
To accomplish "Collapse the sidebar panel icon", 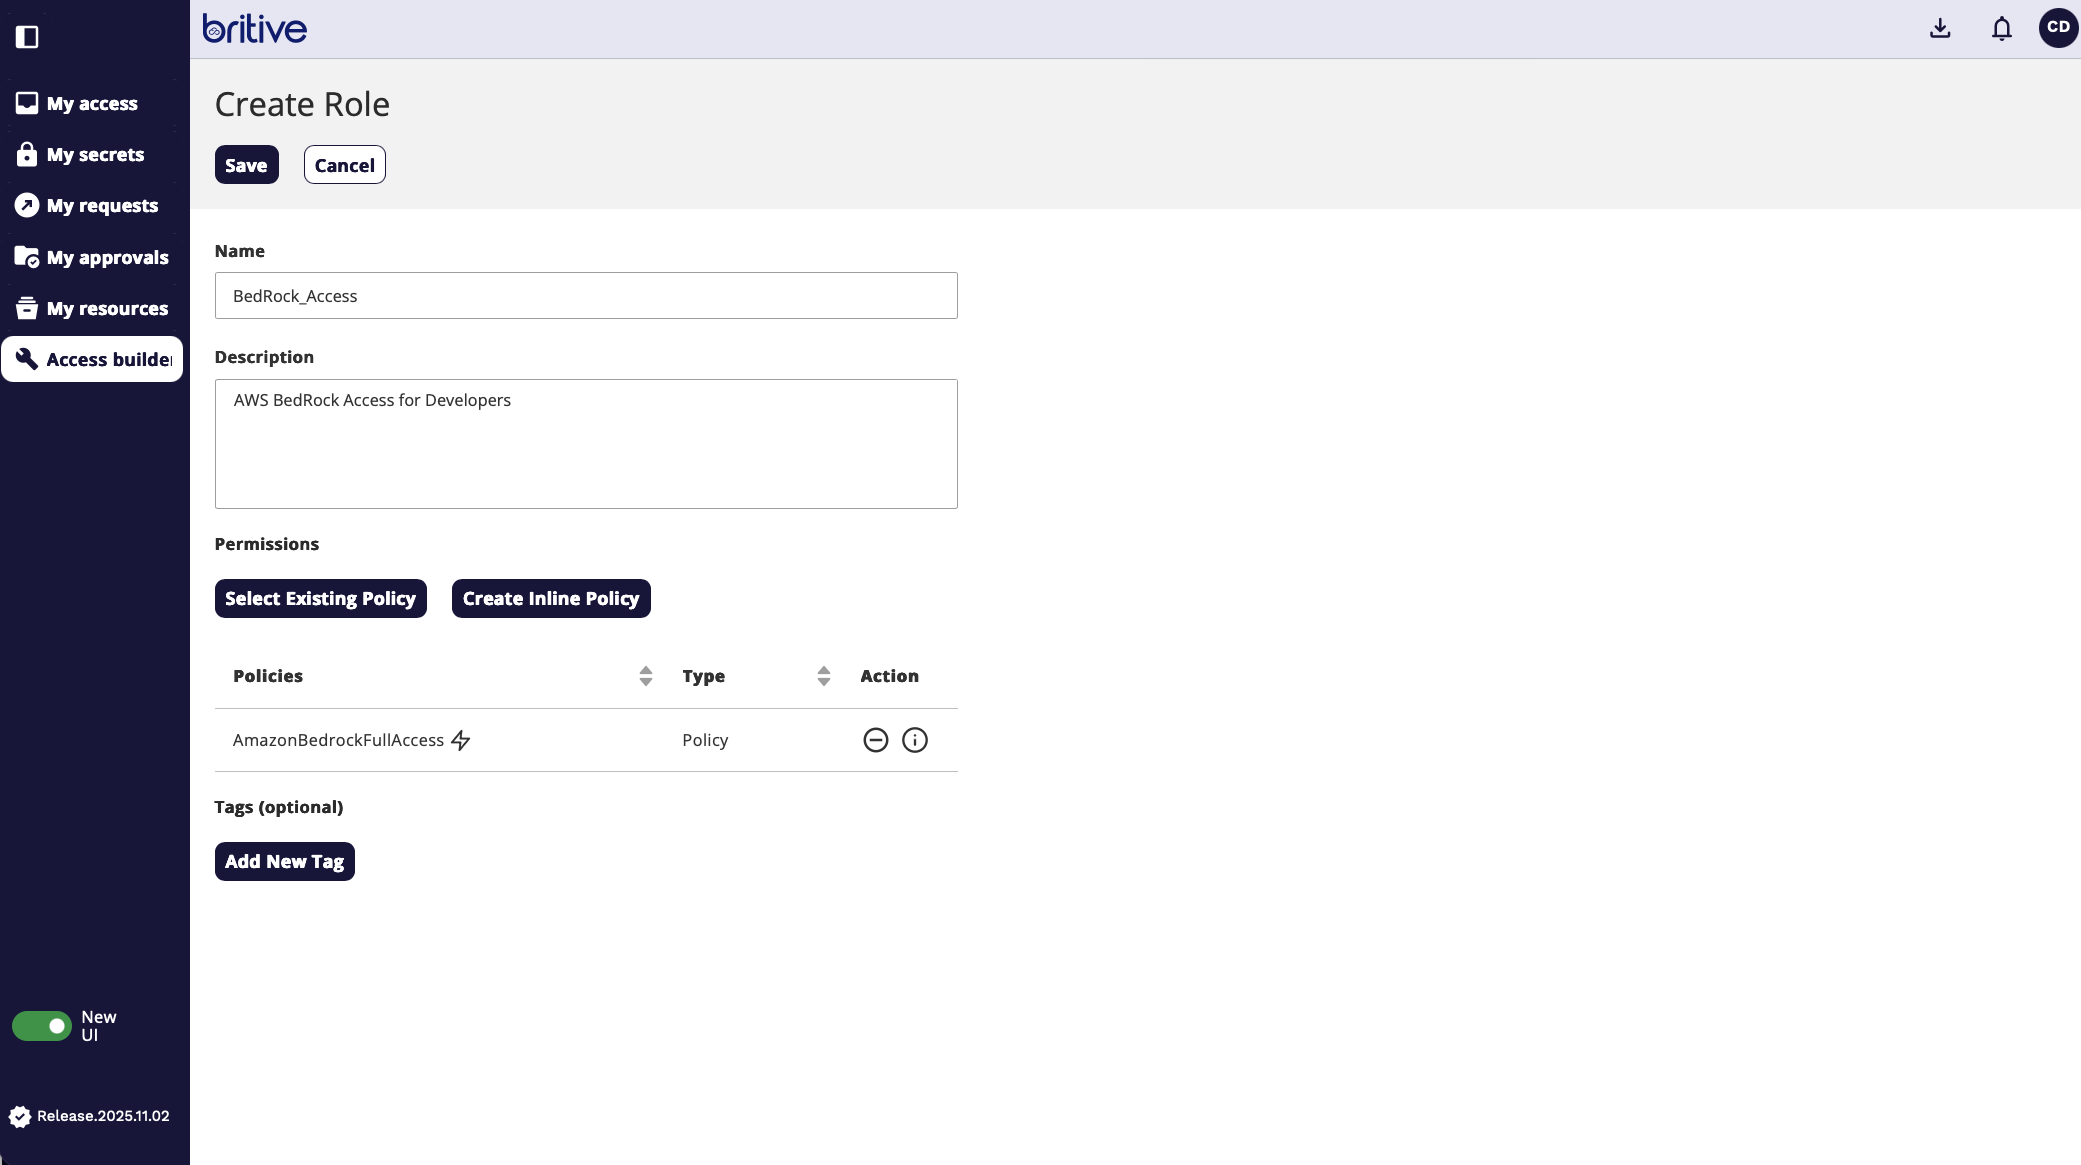I will click(x=27, y=37).
